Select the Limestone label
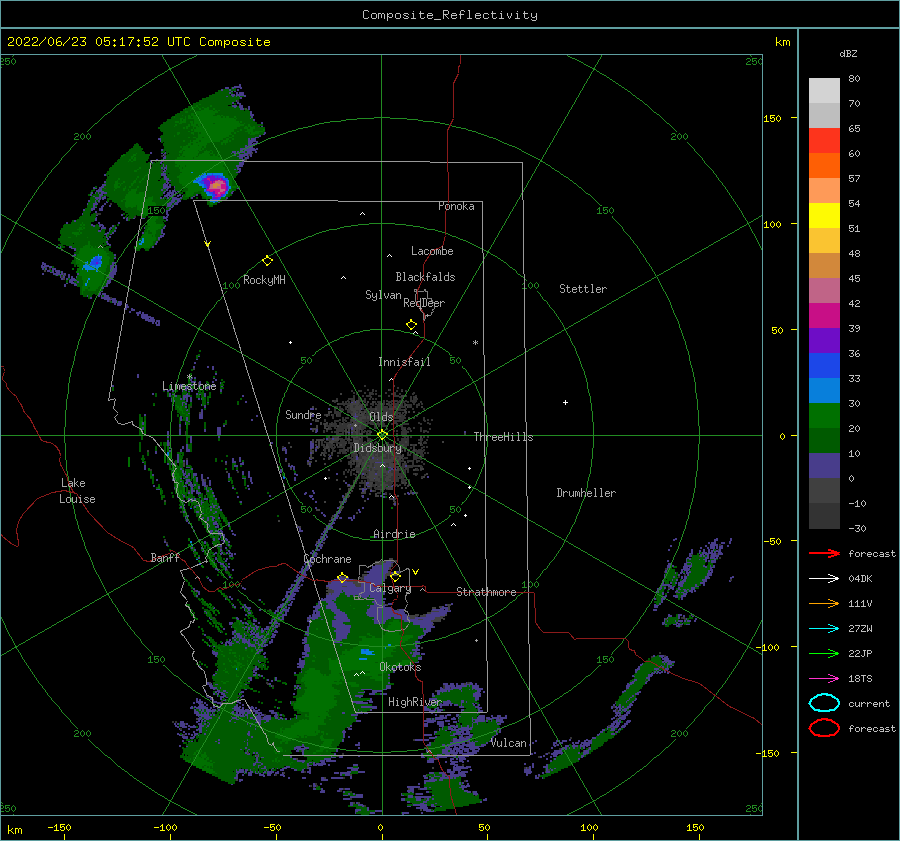900x841 pixels. tap(189, 386)
